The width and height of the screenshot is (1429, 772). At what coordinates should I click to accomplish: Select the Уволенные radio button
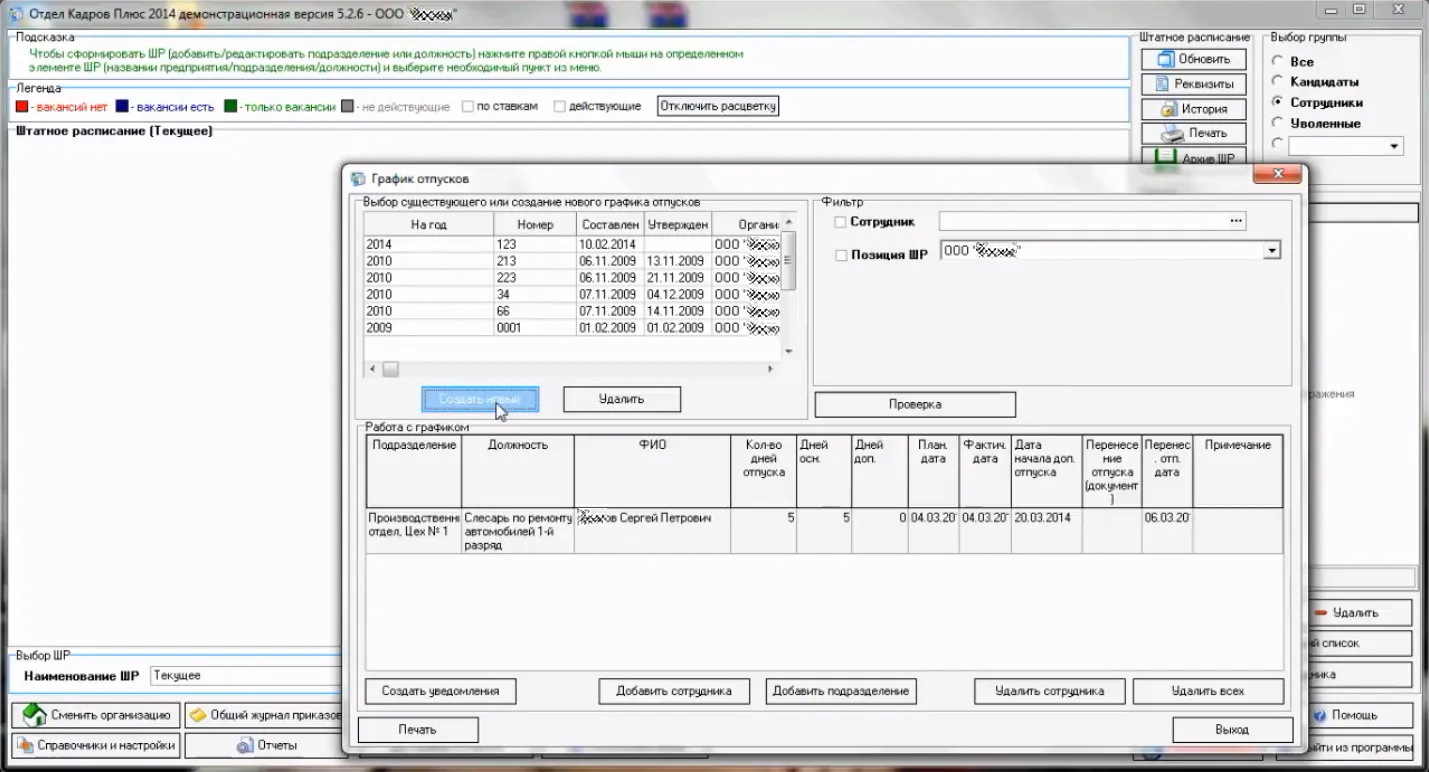pyautogui.click(x=1277, y=123)
